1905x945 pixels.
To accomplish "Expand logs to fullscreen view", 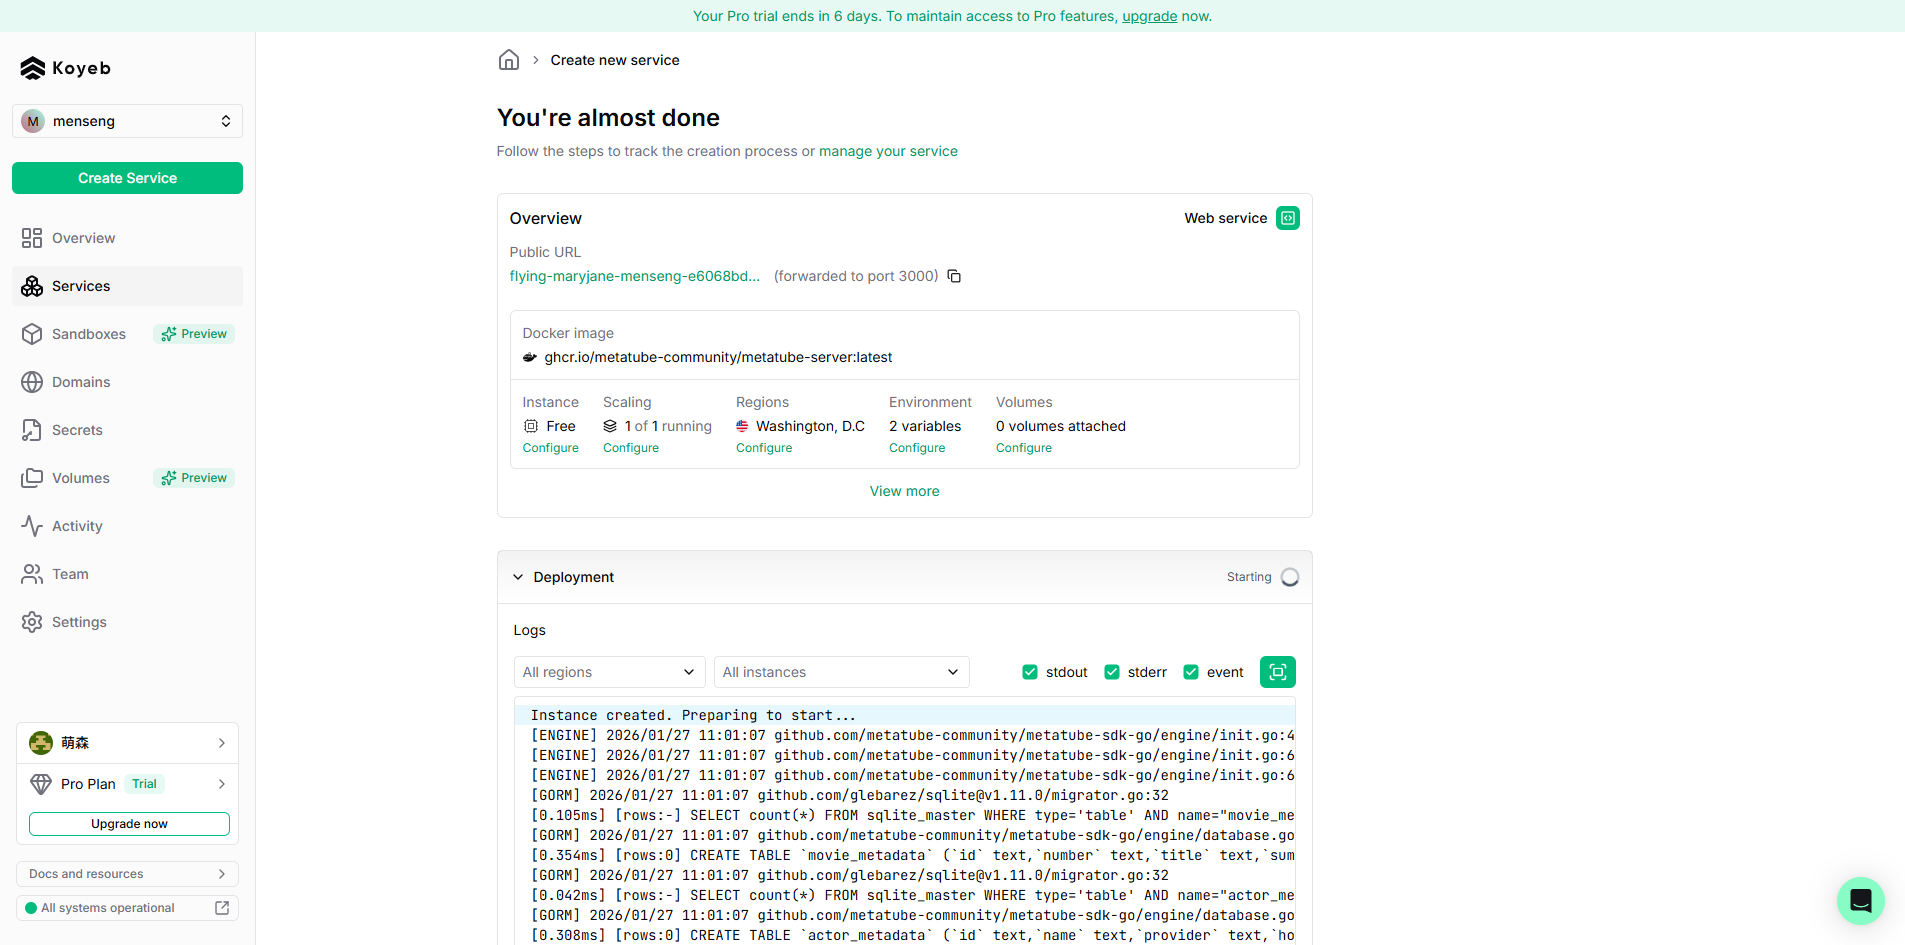I will point(1277,671).
